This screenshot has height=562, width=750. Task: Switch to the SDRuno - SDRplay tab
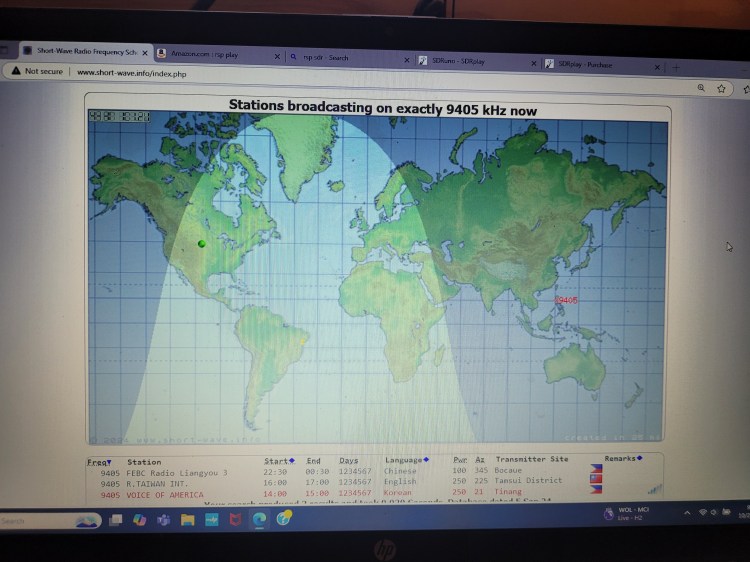pyautogui.click(x=464, y=61)
